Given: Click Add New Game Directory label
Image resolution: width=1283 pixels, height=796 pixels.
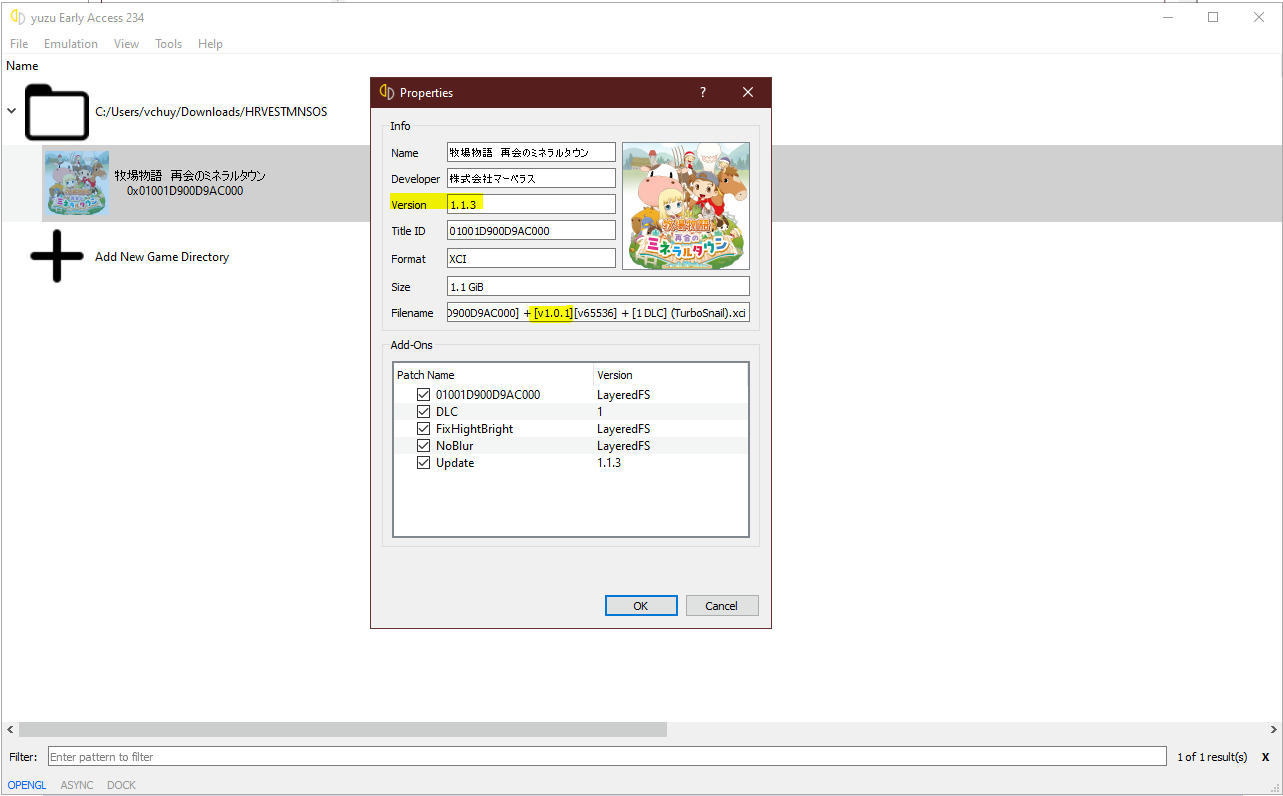Looking at the screenshot, I should 162,257.
